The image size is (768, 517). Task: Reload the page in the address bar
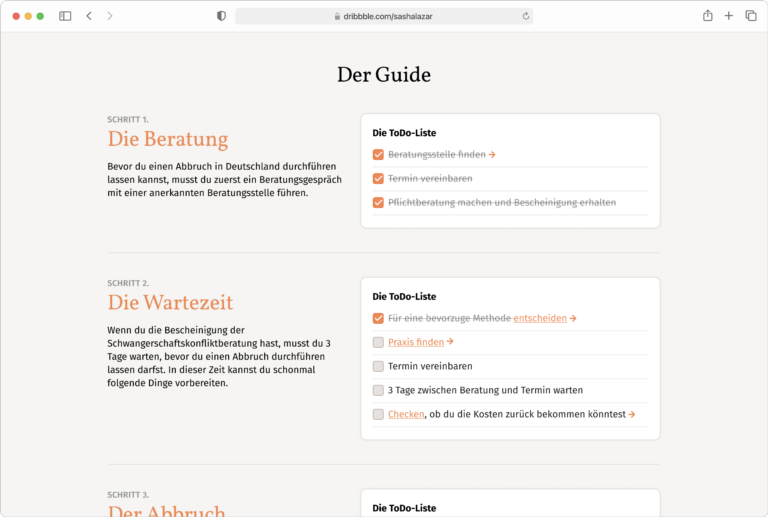526,16
